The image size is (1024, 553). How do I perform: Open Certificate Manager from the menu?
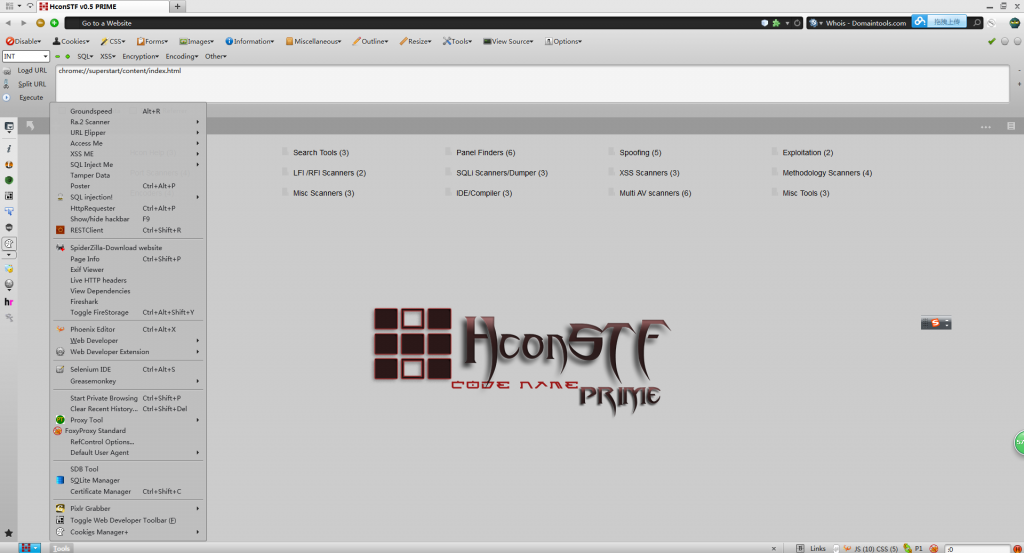129,491
